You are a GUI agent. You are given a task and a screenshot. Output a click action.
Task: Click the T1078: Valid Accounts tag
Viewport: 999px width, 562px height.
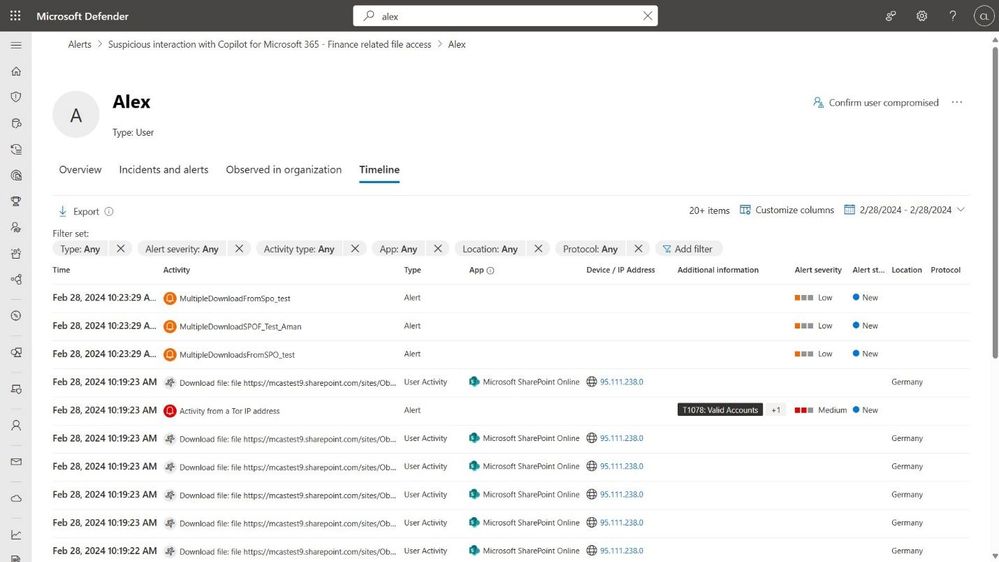pos(720,410)
